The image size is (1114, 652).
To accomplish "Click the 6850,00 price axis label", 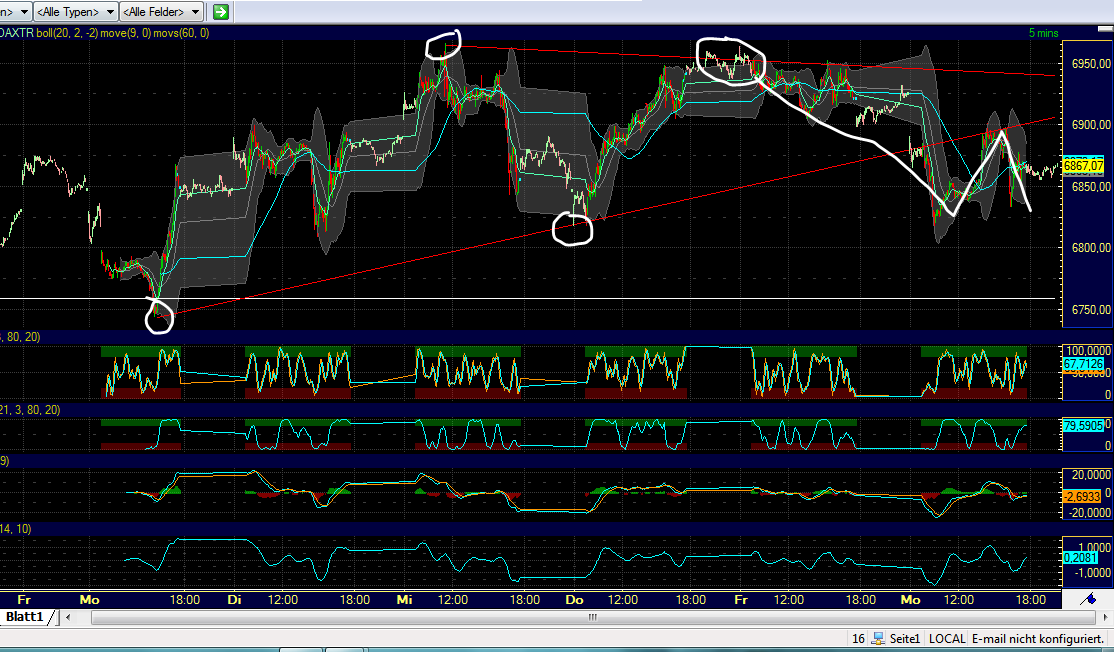I will [x=1091, y=187].
